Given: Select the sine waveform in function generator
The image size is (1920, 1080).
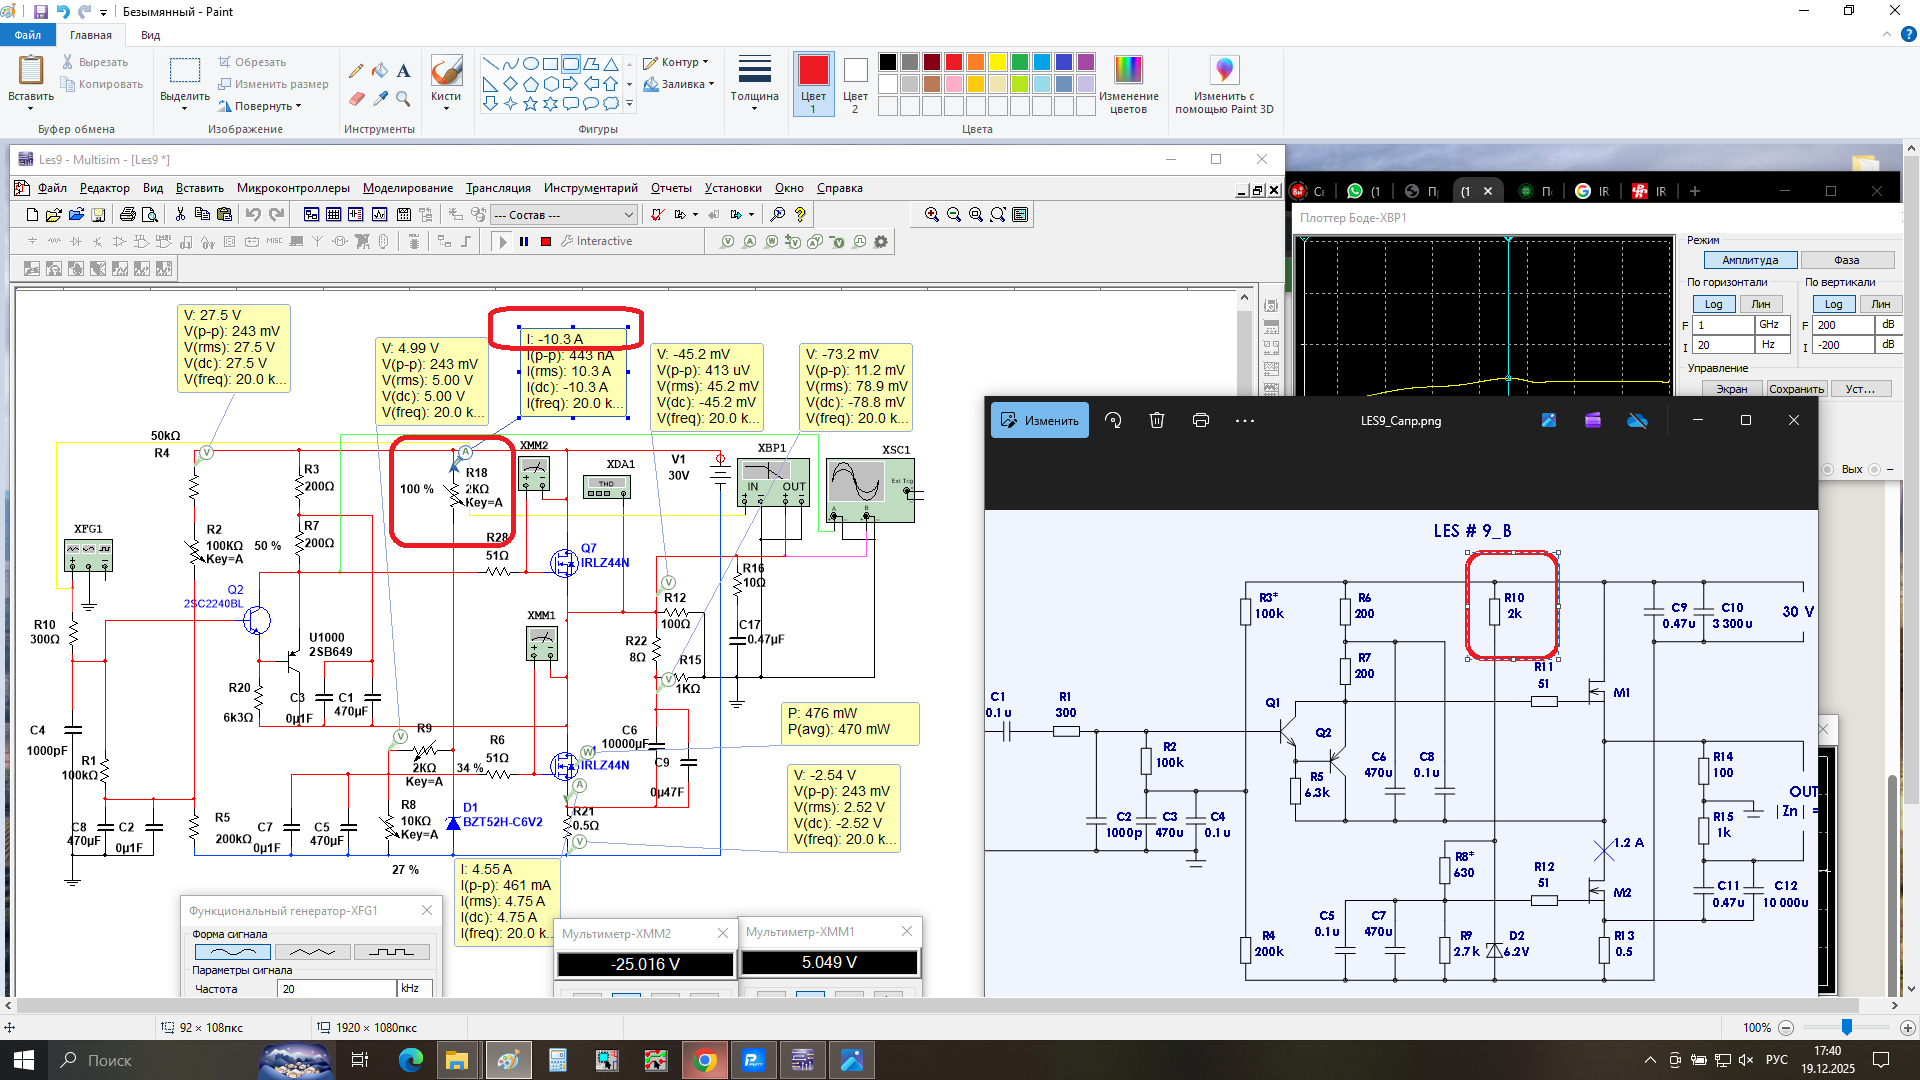Looking at the screenshot, I should tap(233, 952).
